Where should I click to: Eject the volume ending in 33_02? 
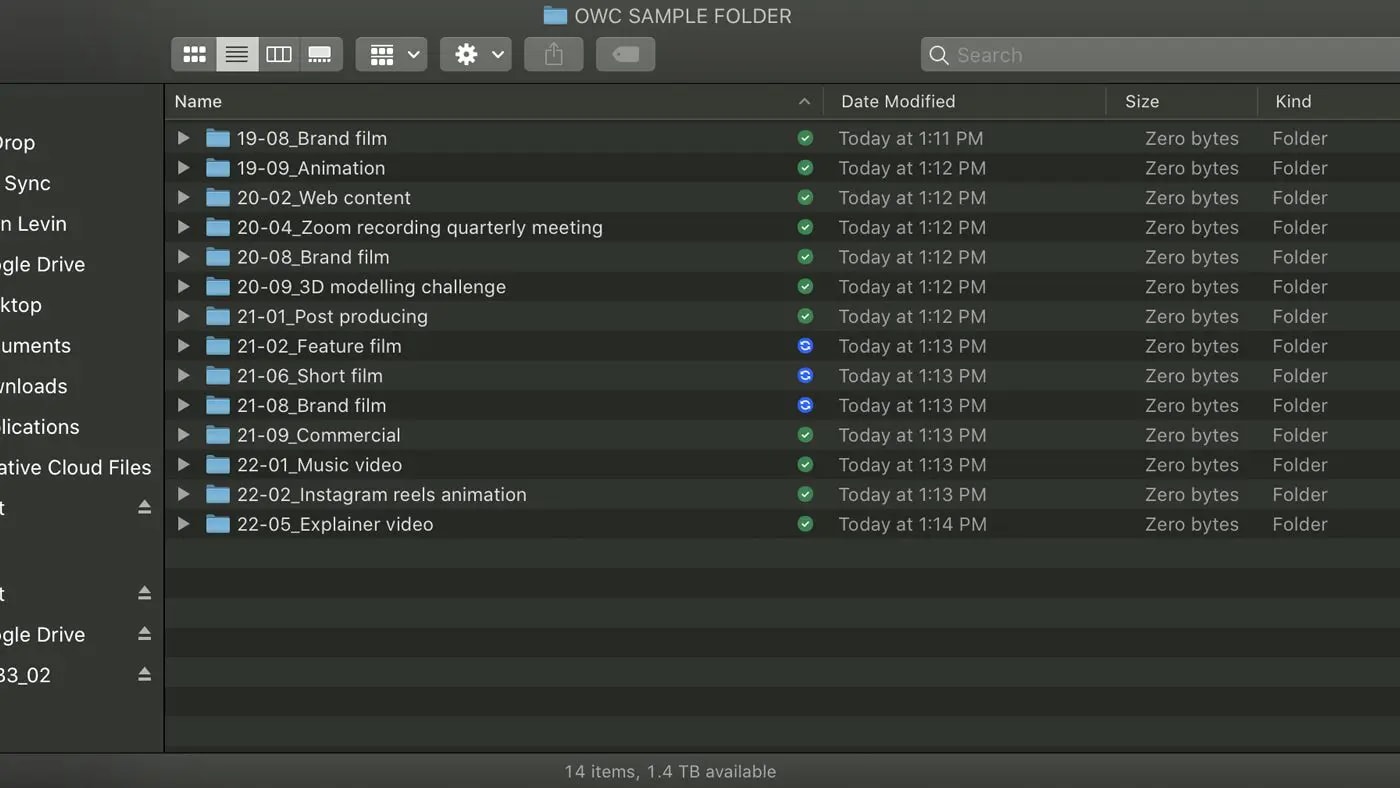coord(144,675)
